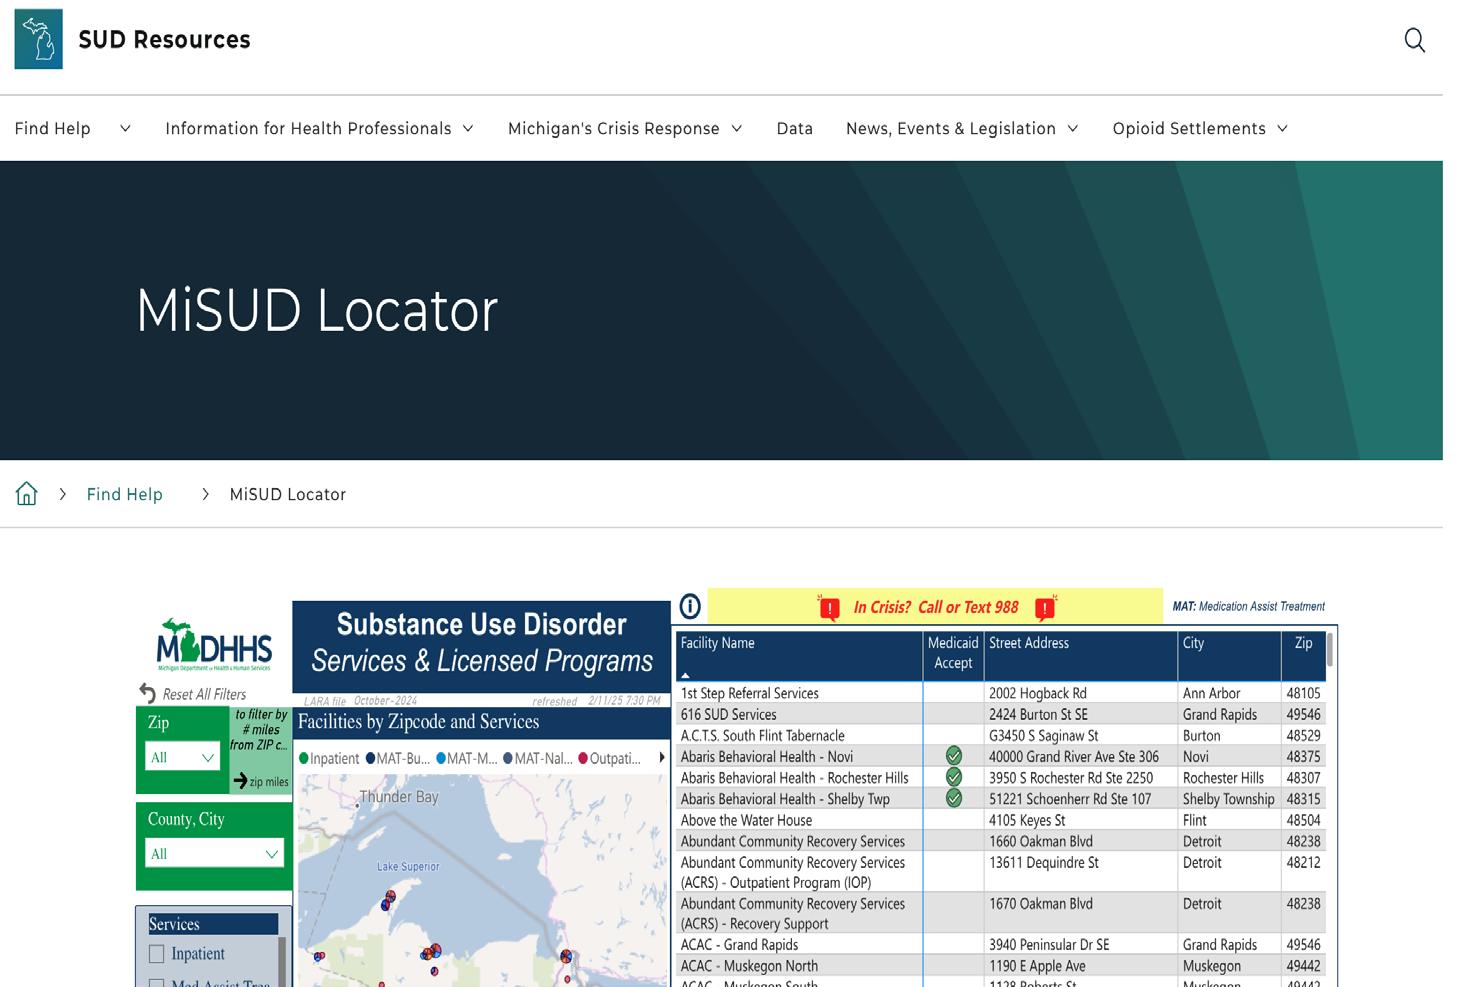
Task: Click the city cell Shelby Township
Action: pyautogui.click(x=1228, y=799)
